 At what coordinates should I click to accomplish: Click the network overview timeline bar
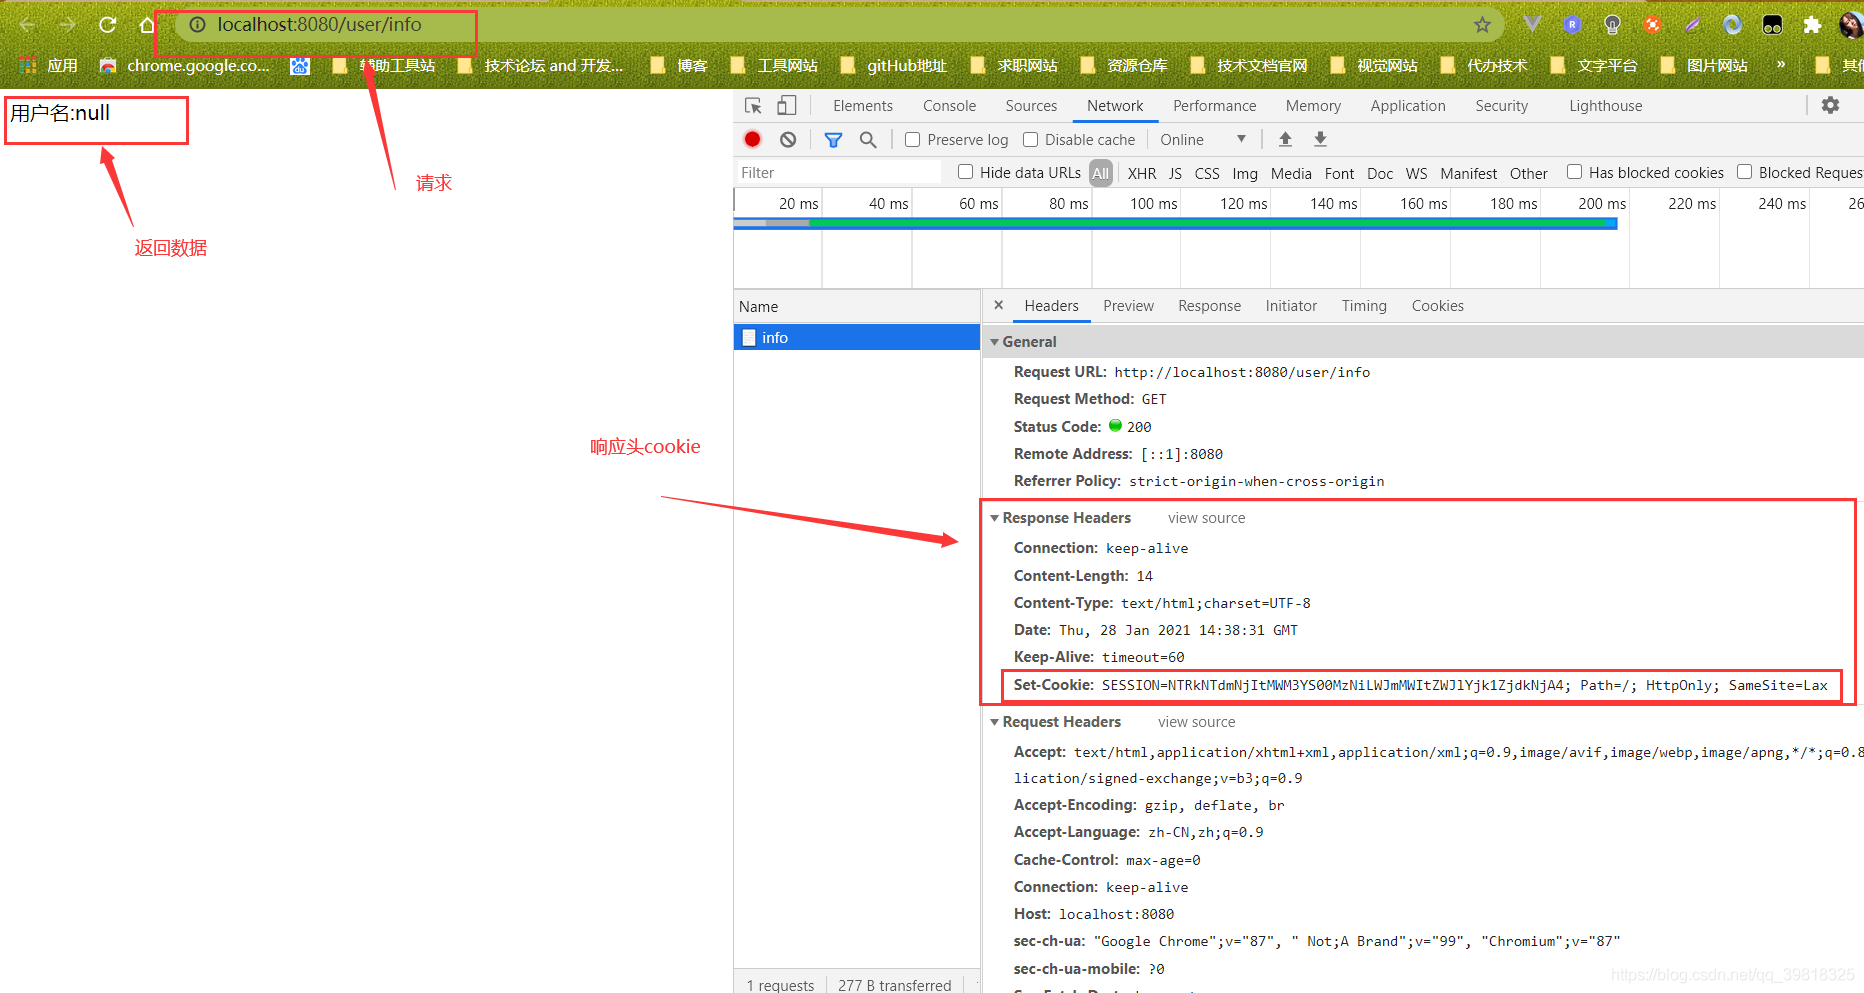pos(1175,223)
